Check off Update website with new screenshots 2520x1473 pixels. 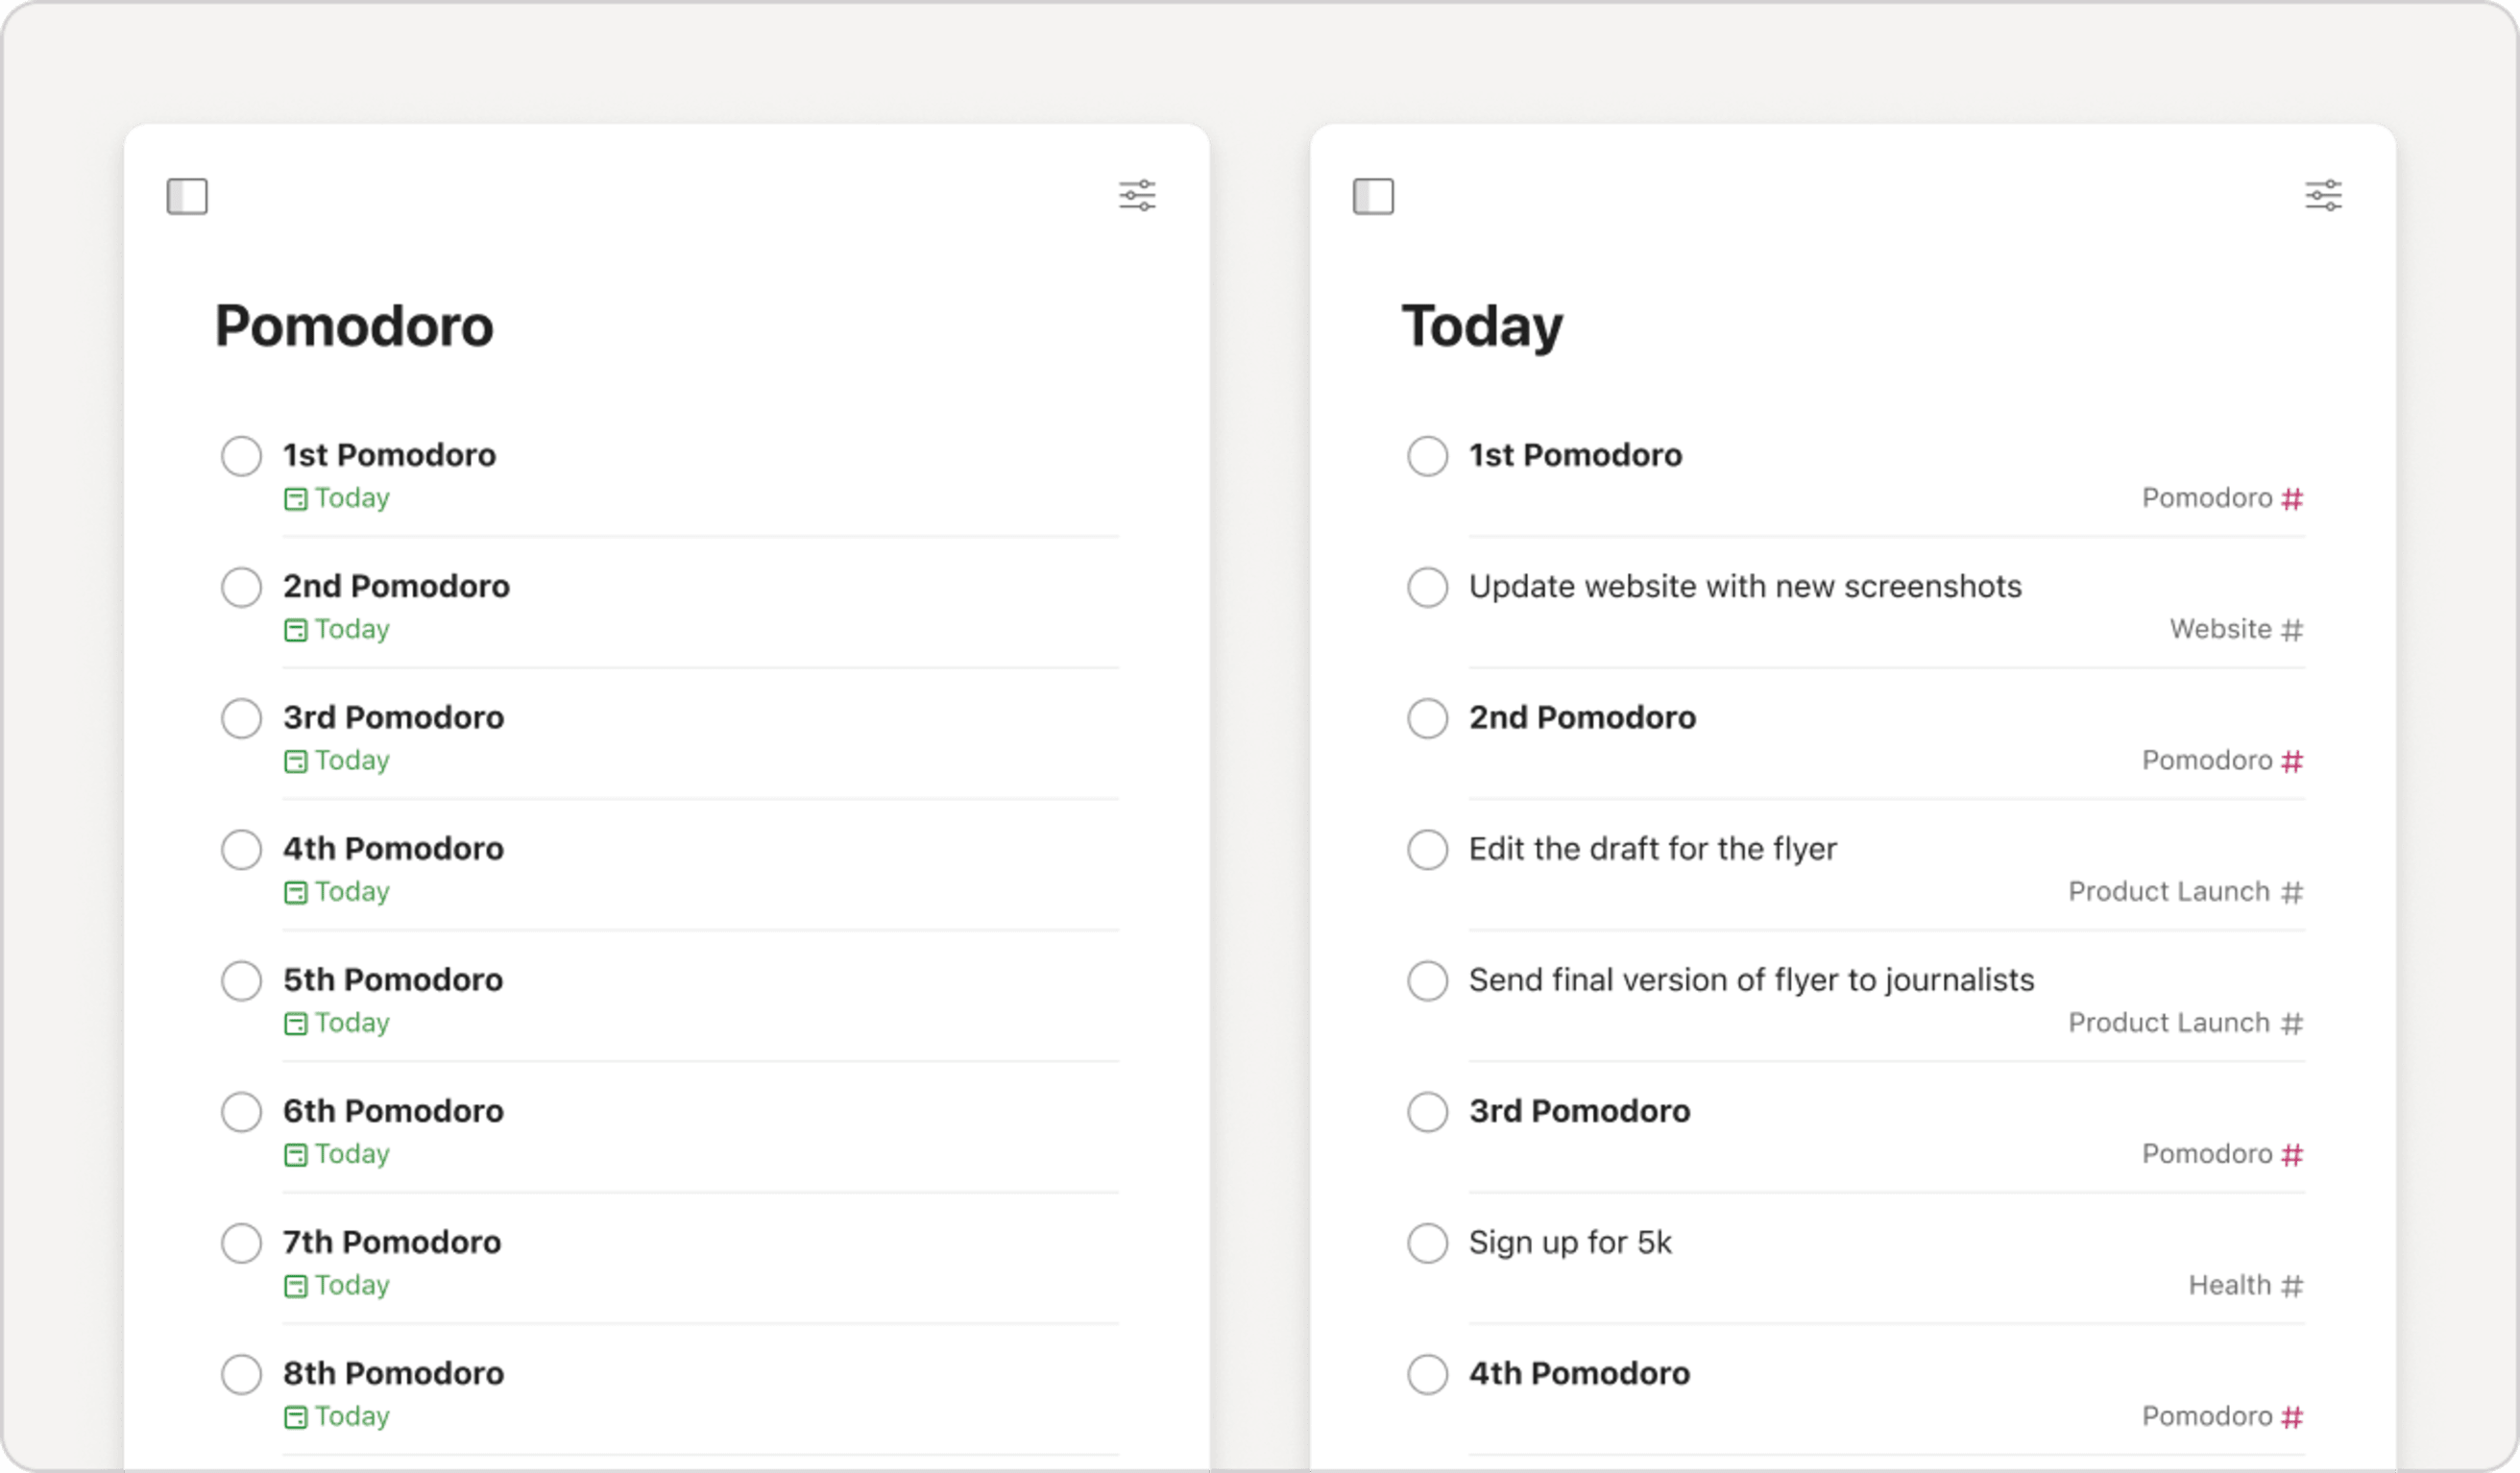1427,587
